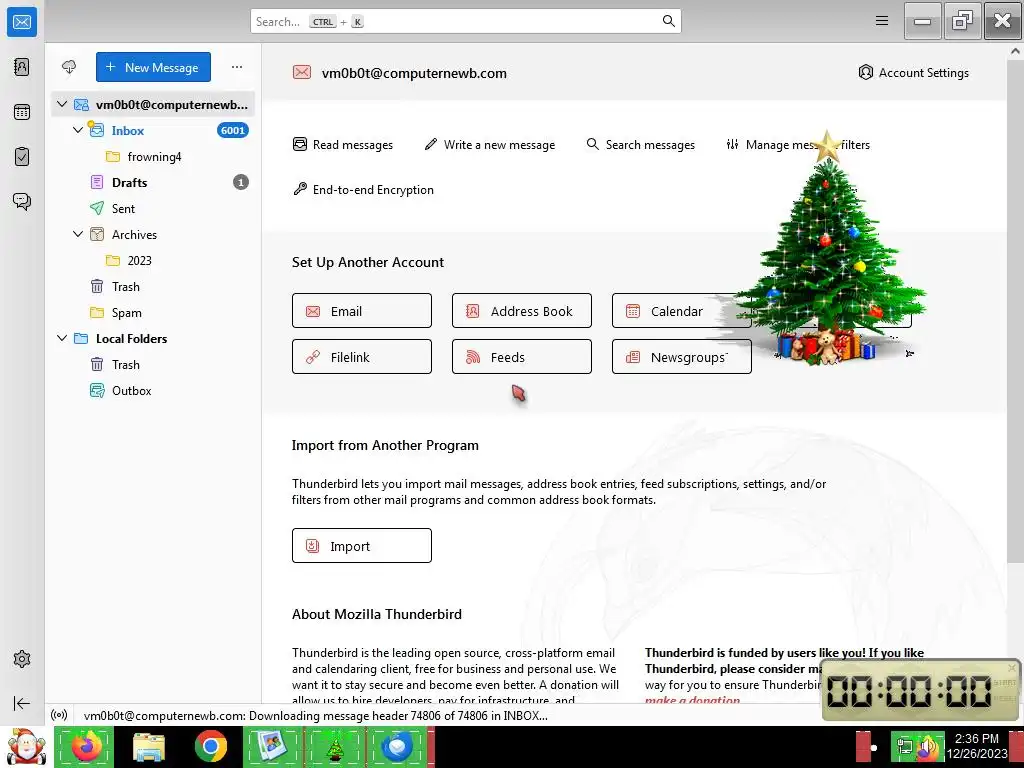Open the folder pane options ellipsis
The width and height of the screenshot is (1024, 768).
point(237,67)
